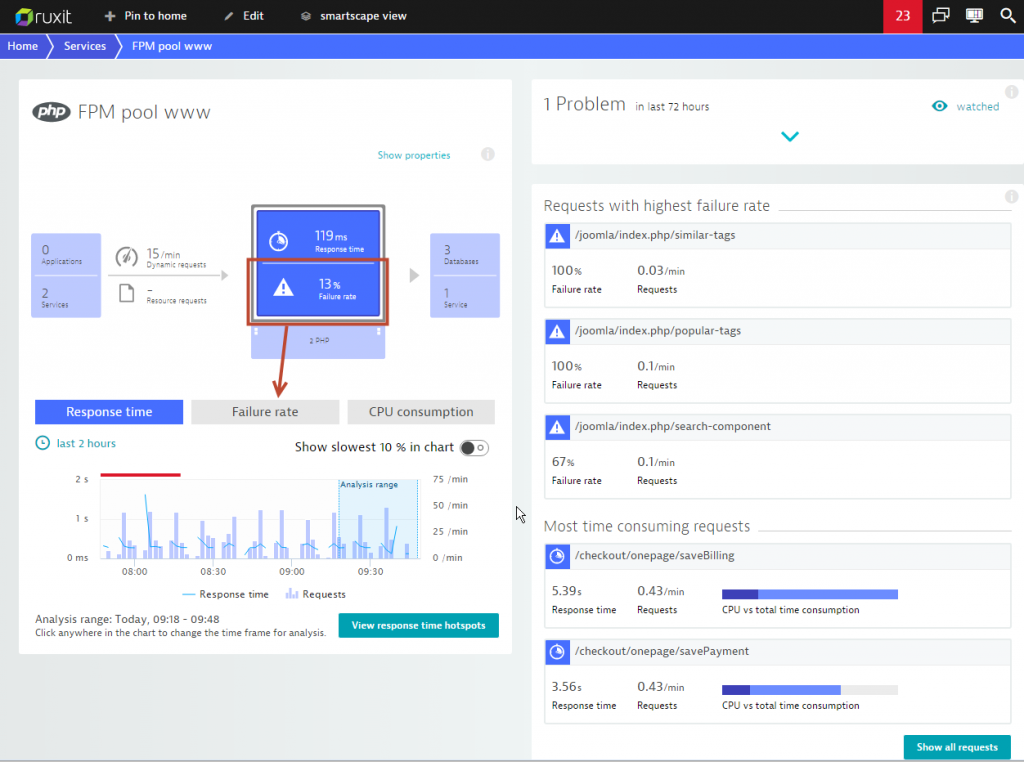Click stopwatch icon for saveBilling request
Screen dimensions: 1024x762
(x=557, y=556)
